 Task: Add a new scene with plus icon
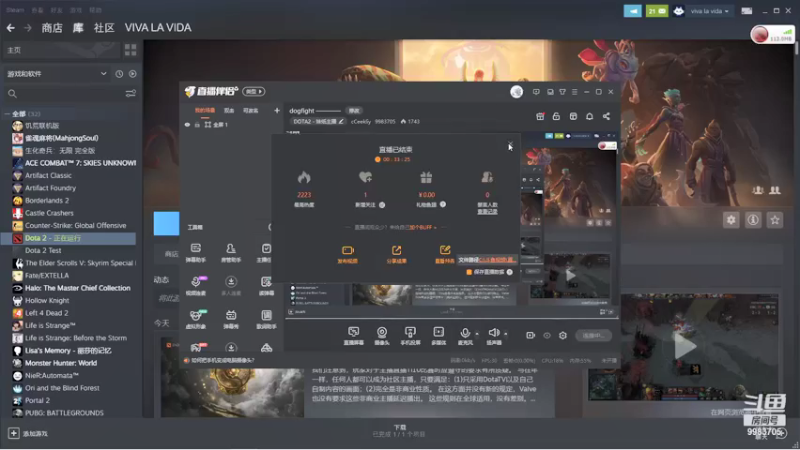[277, 110]
